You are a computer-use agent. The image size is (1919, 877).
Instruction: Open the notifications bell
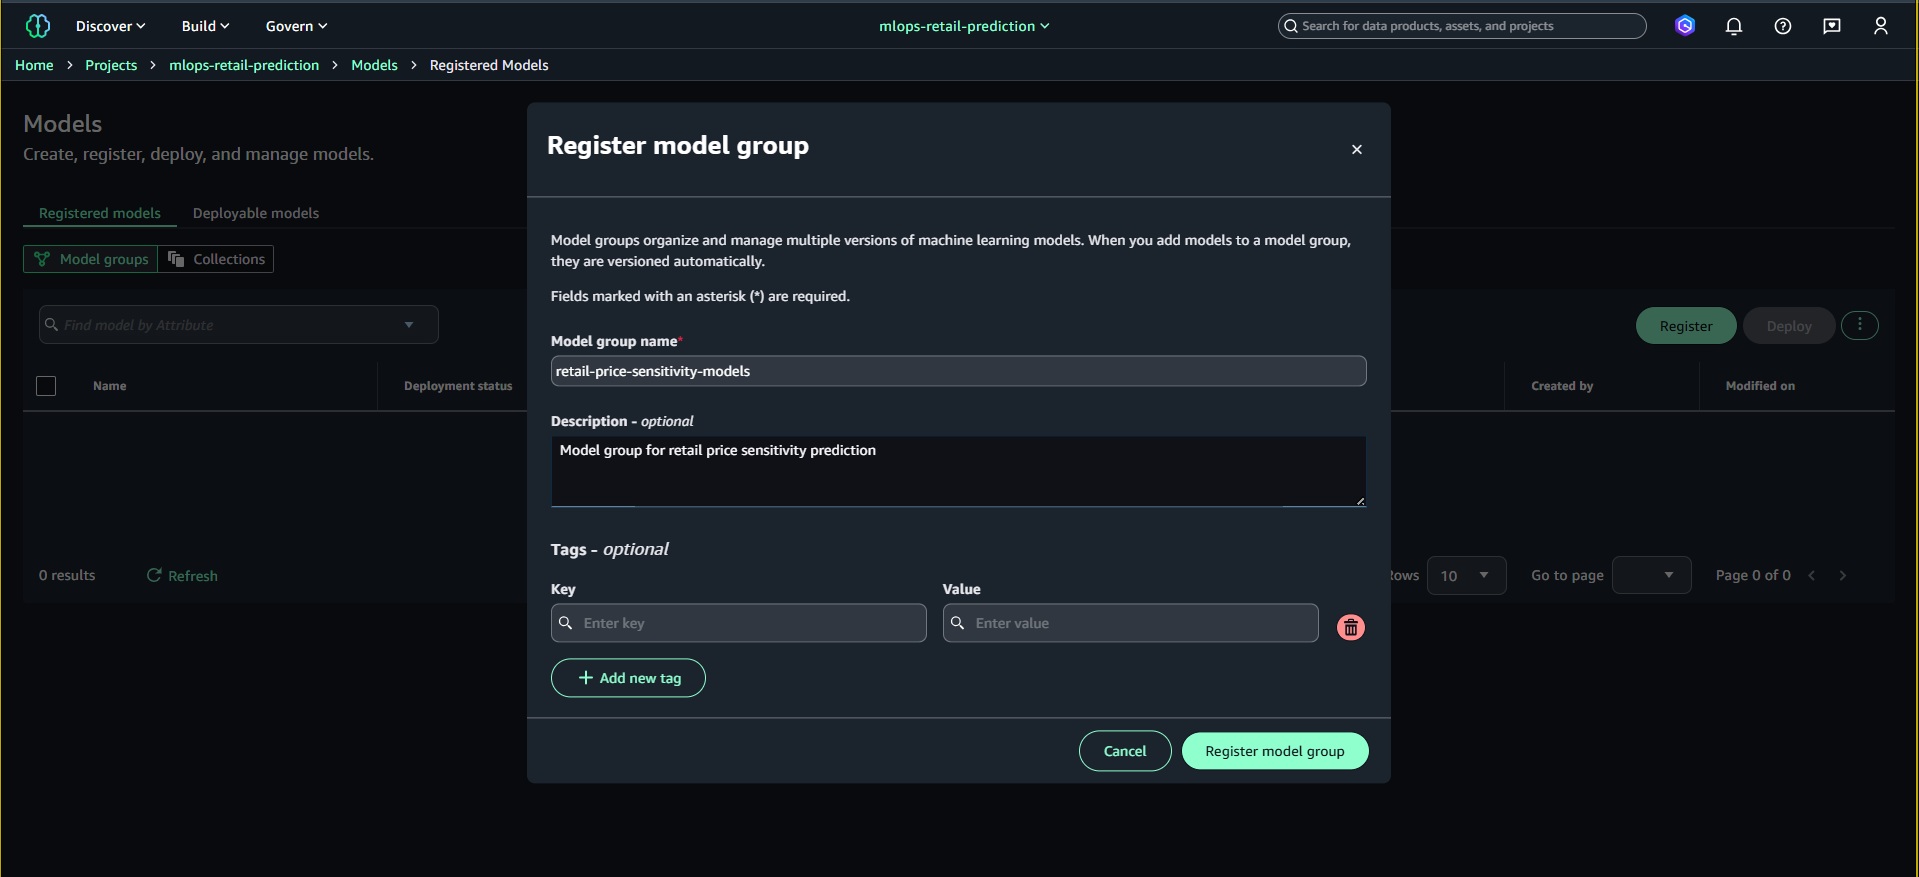1733,26
